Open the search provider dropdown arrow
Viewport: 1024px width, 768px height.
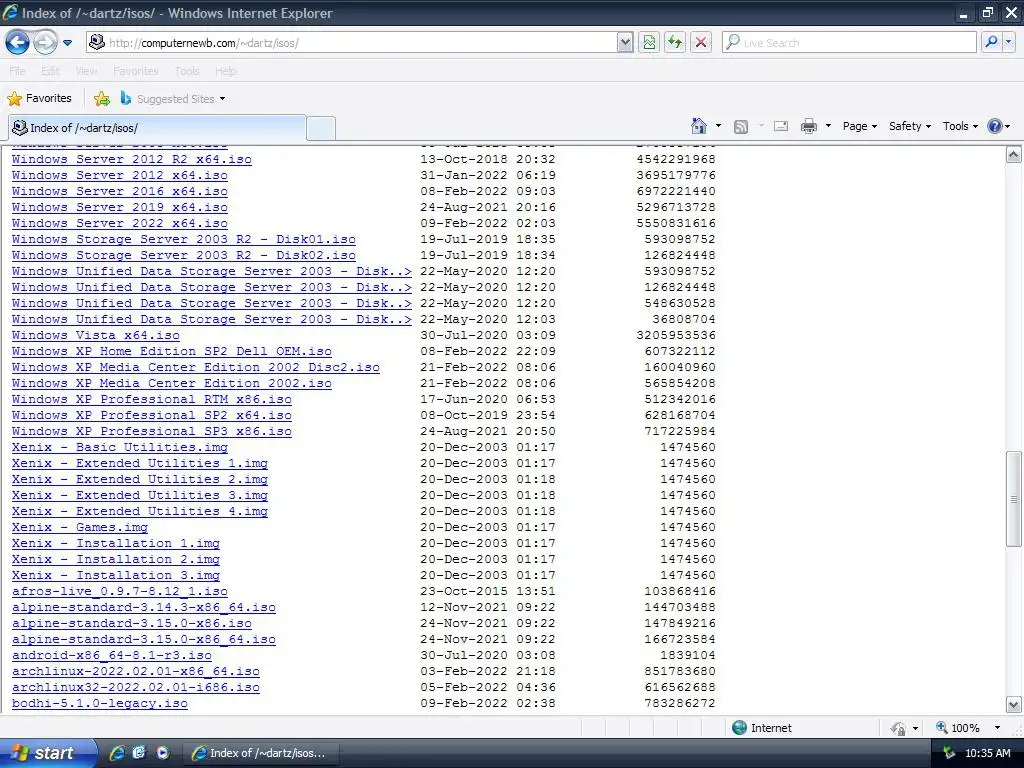coord(1009,42)
